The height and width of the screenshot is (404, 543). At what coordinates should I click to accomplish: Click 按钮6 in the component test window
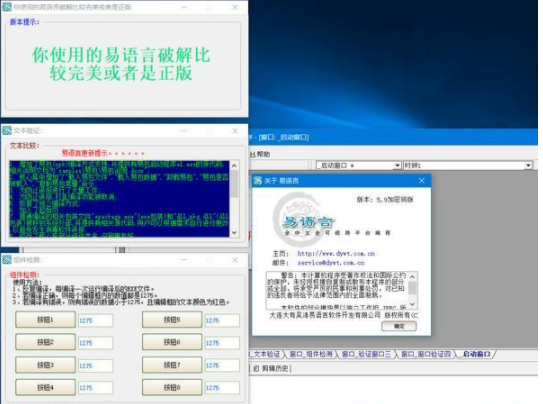(172, 342)
